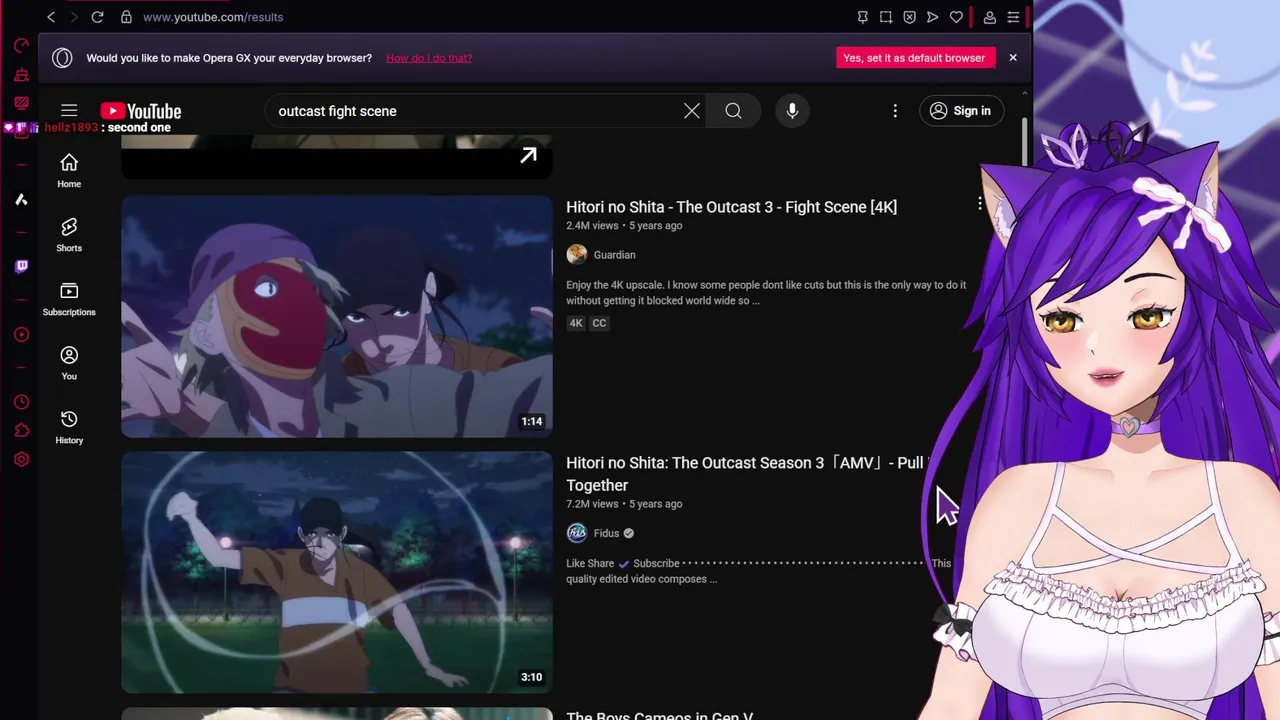Open History in the mini guide
The width and height of the screenshot is (1280, 720).
point(69,427)
